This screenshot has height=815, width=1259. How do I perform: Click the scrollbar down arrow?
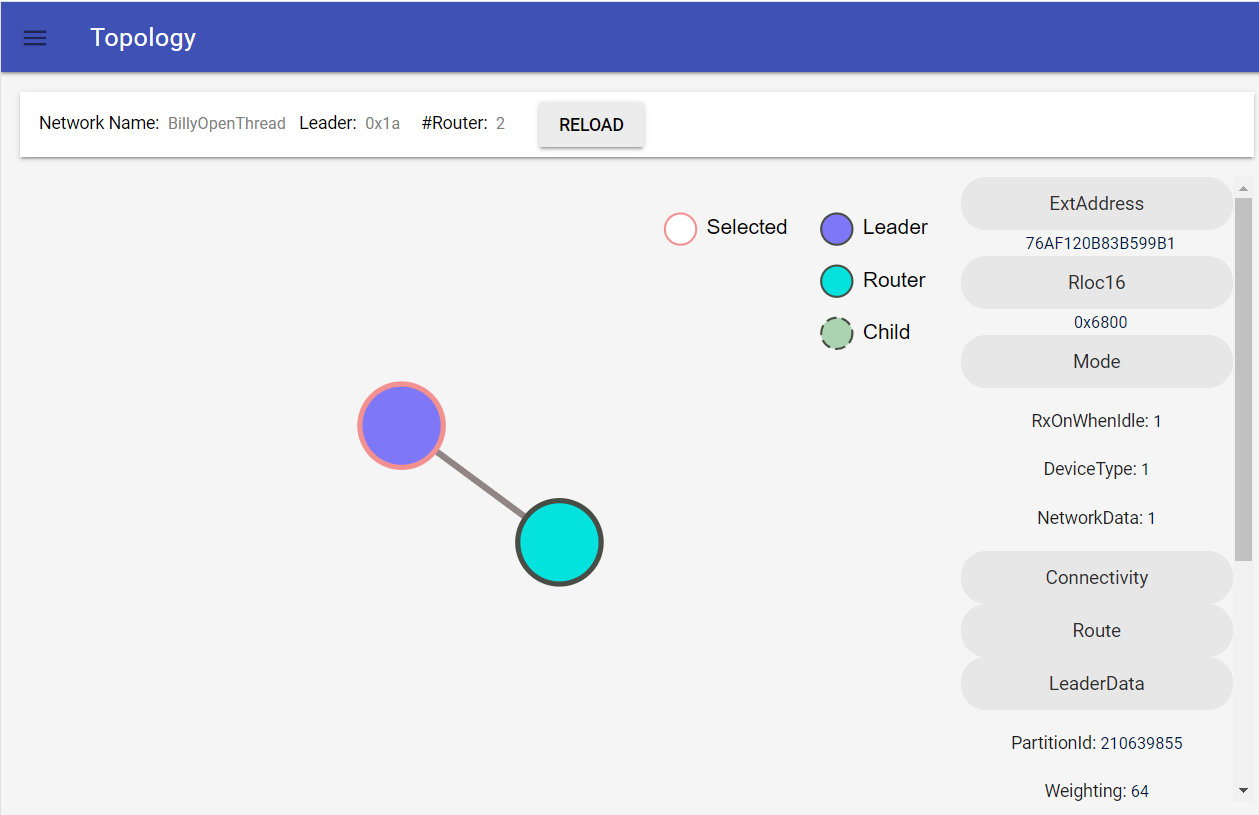1243,791
